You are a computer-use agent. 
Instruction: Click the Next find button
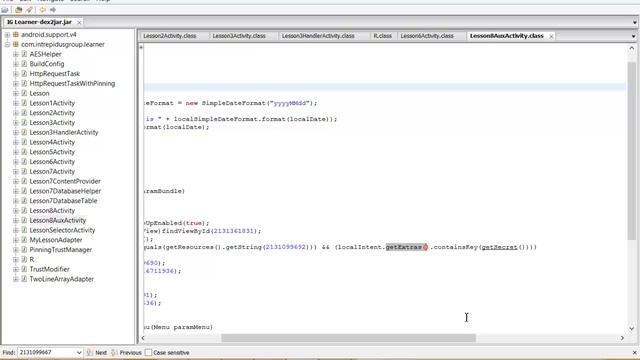pyautogui.click(x=97, y=353)
